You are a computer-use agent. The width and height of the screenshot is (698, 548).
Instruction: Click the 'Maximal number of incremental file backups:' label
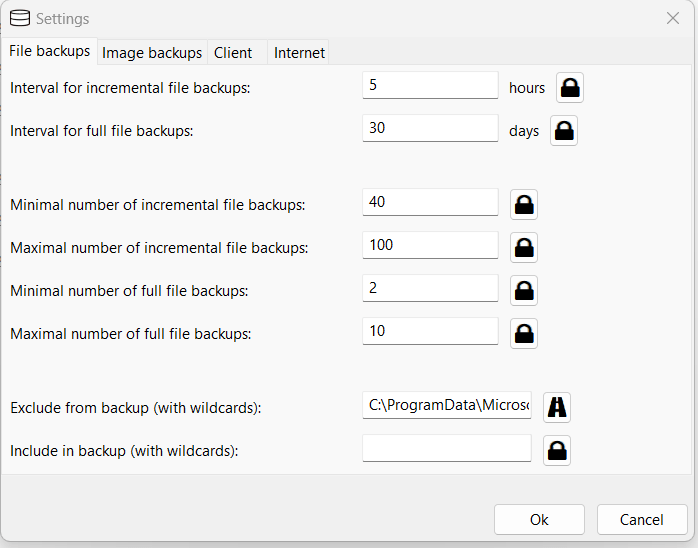pos(159,248)
